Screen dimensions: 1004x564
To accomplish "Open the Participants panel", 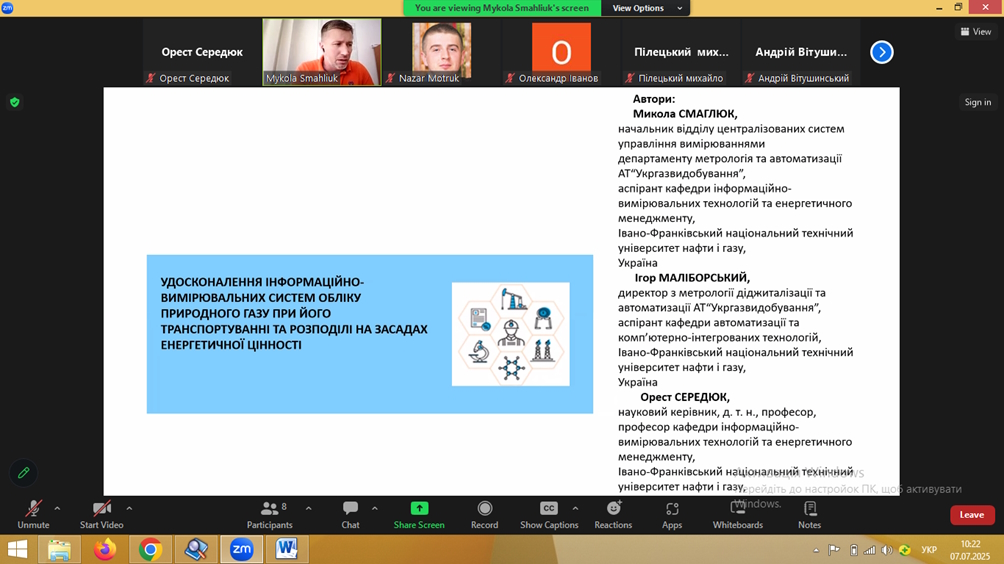I will pyautogui.click(x=270, y=515).
